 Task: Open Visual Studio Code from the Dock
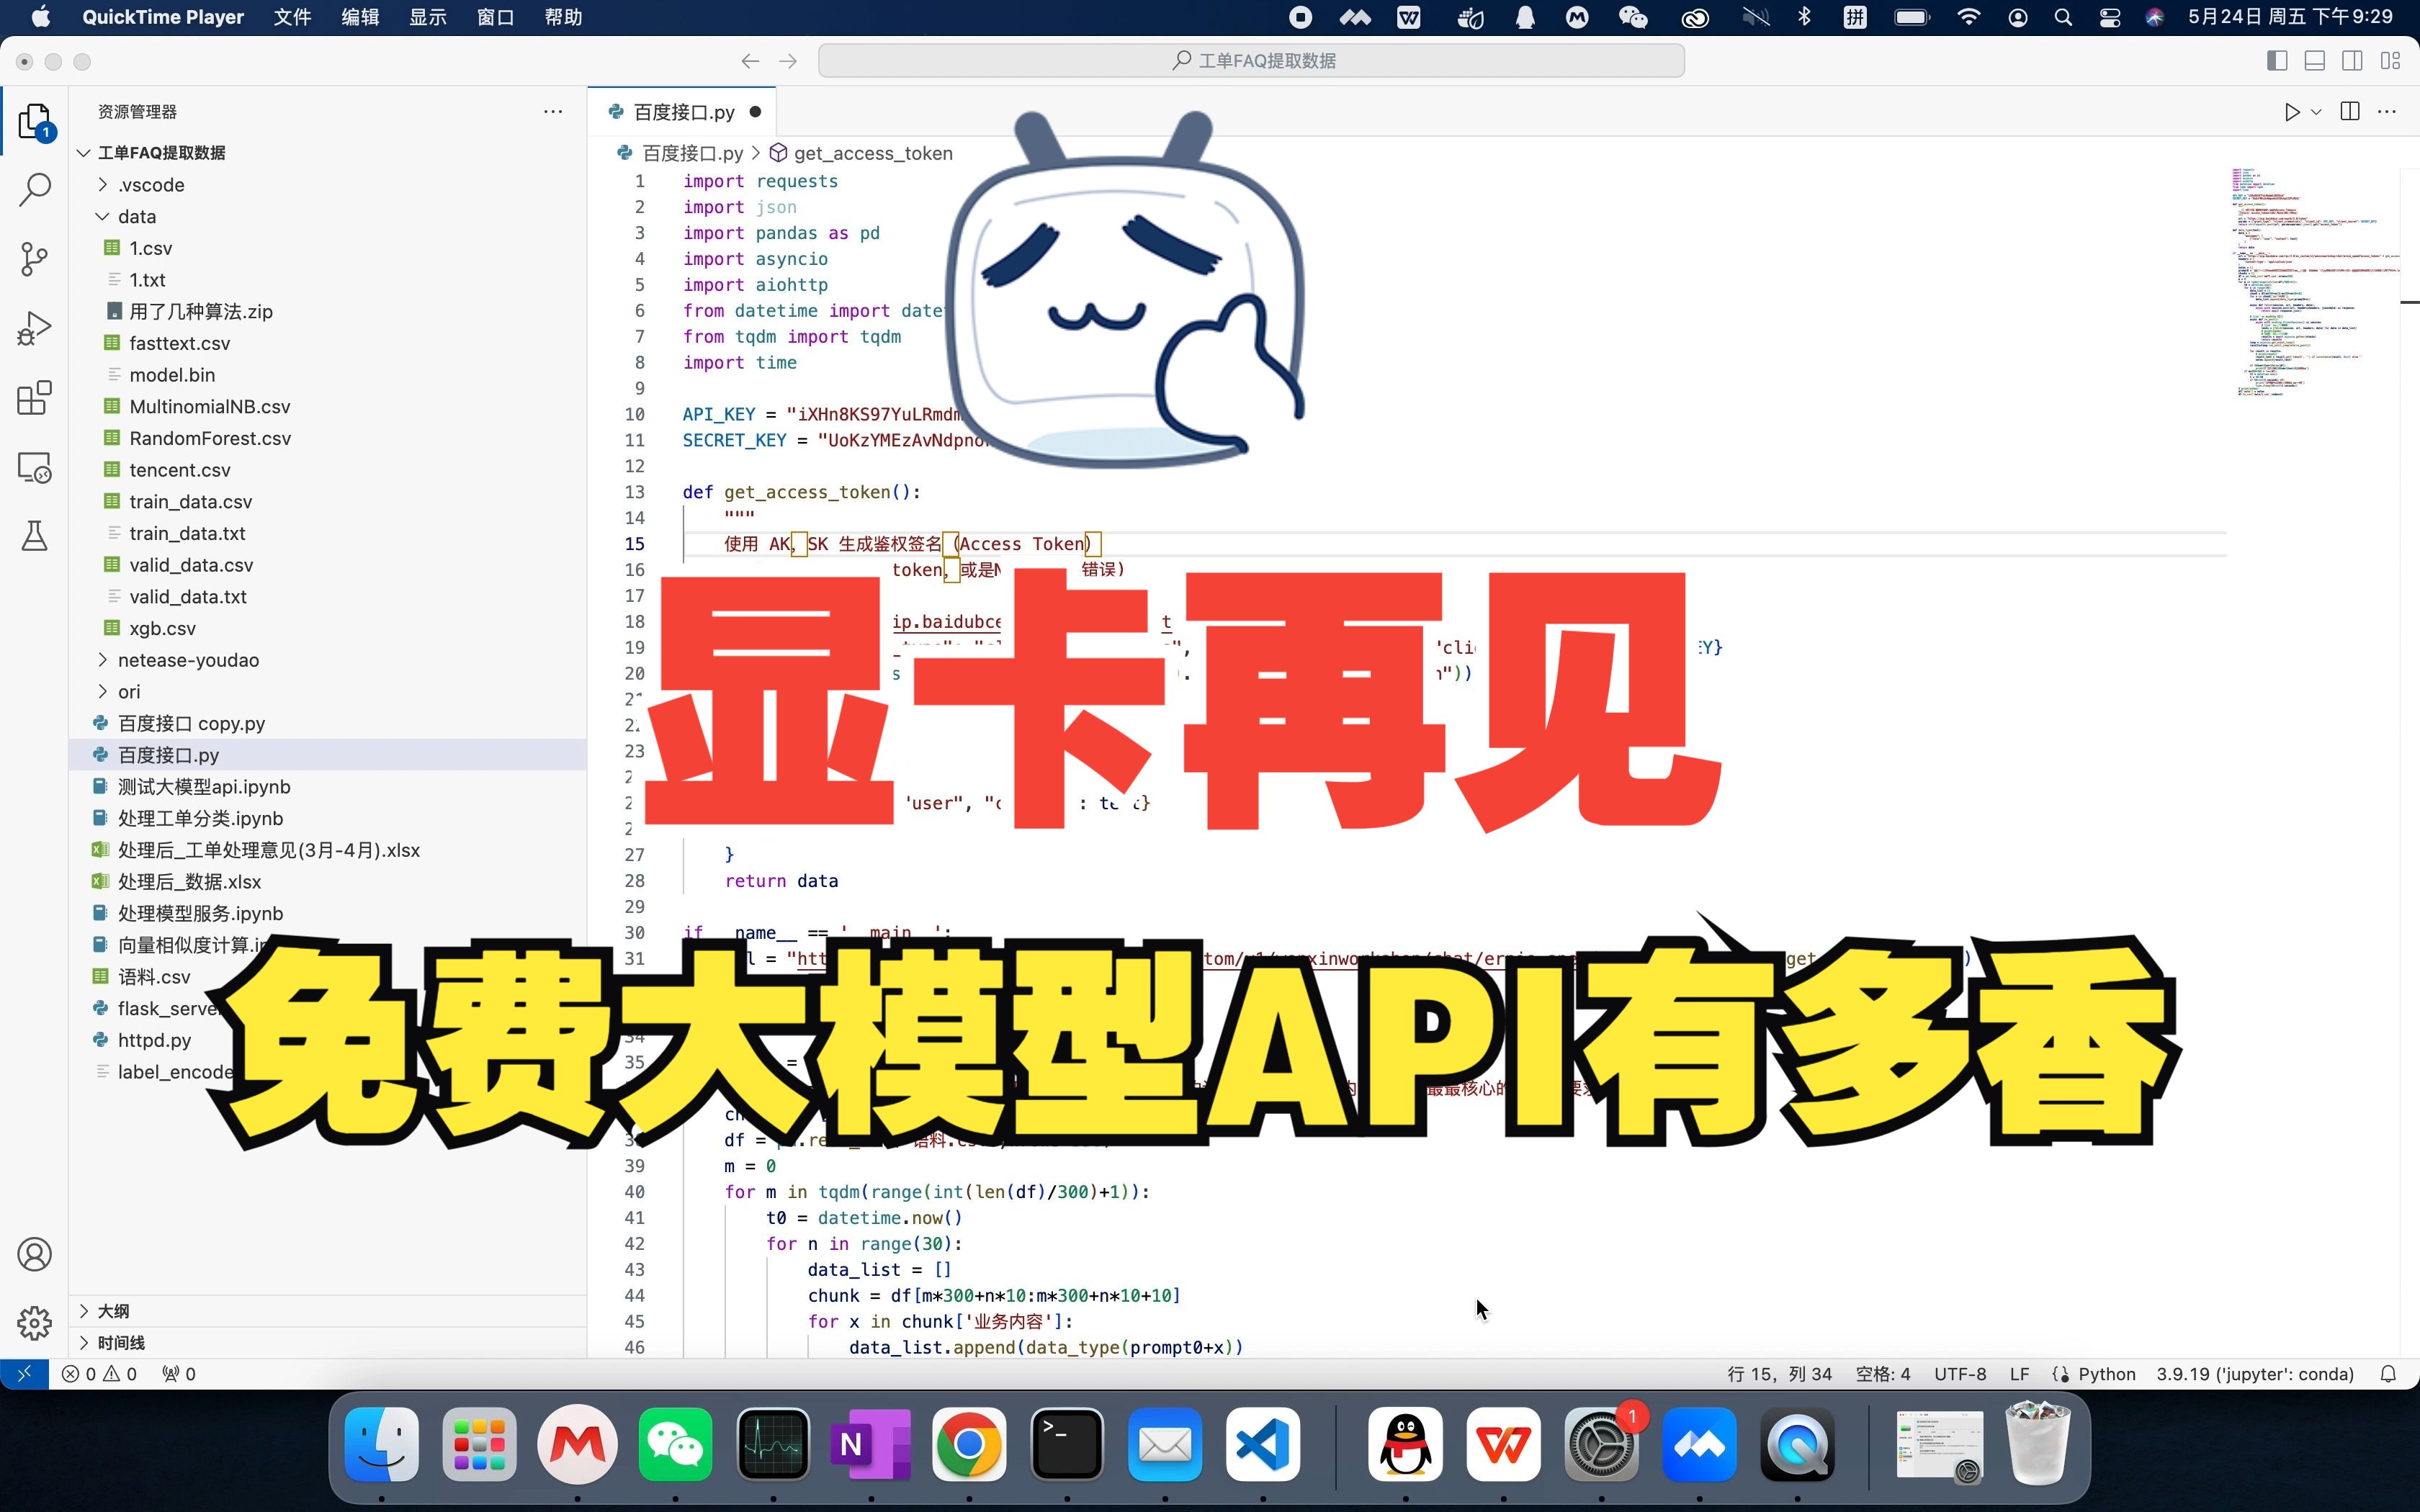click(x=1263, y=1445)
